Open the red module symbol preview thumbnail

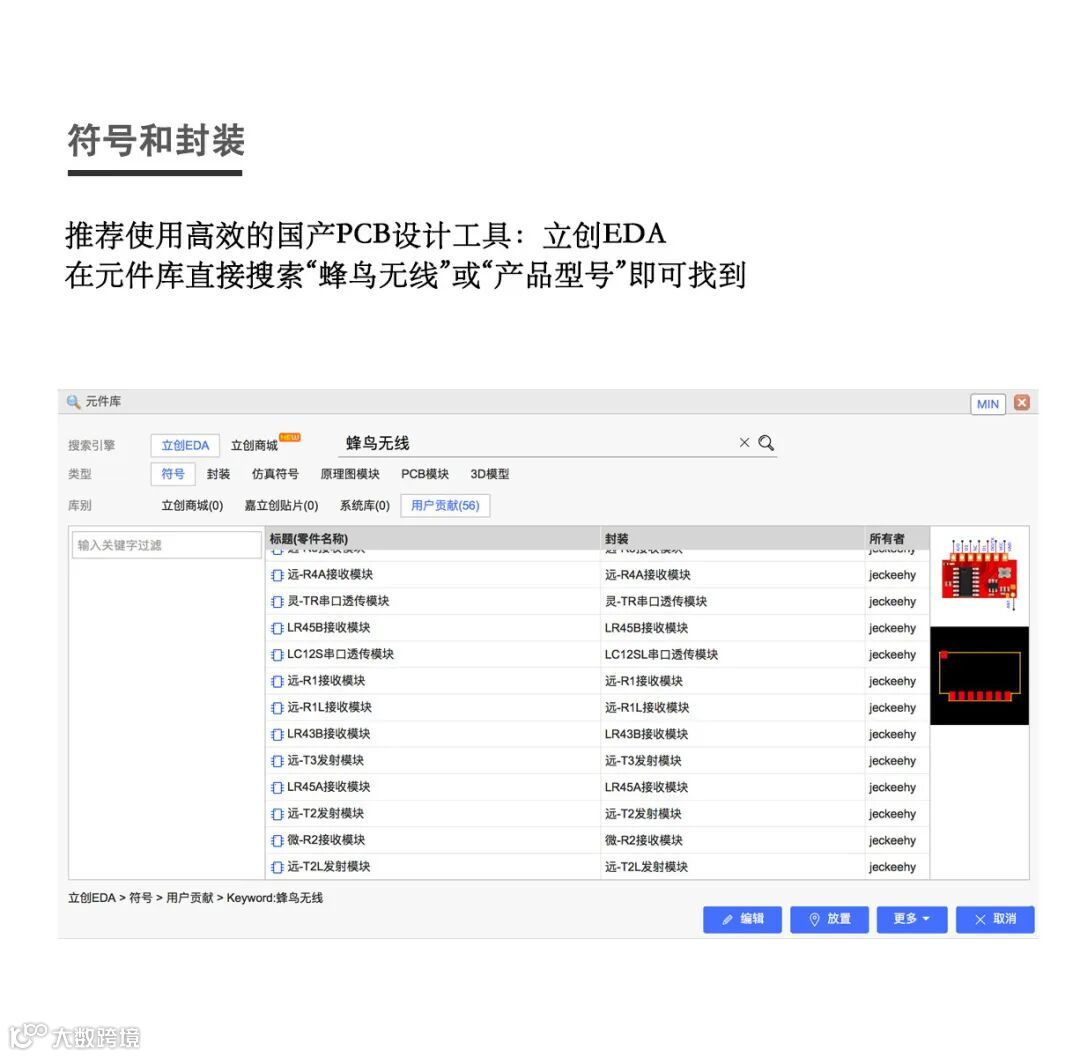coord(979,574)
